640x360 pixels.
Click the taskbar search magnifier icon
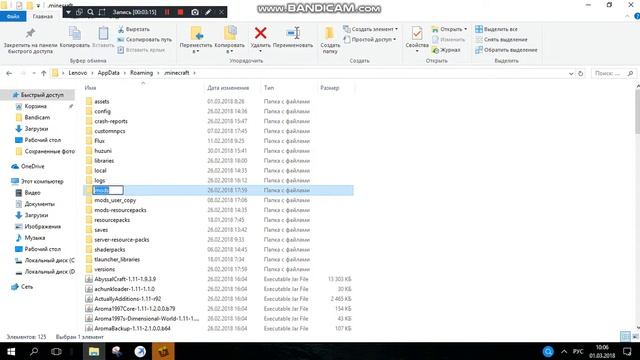[34, 351]
